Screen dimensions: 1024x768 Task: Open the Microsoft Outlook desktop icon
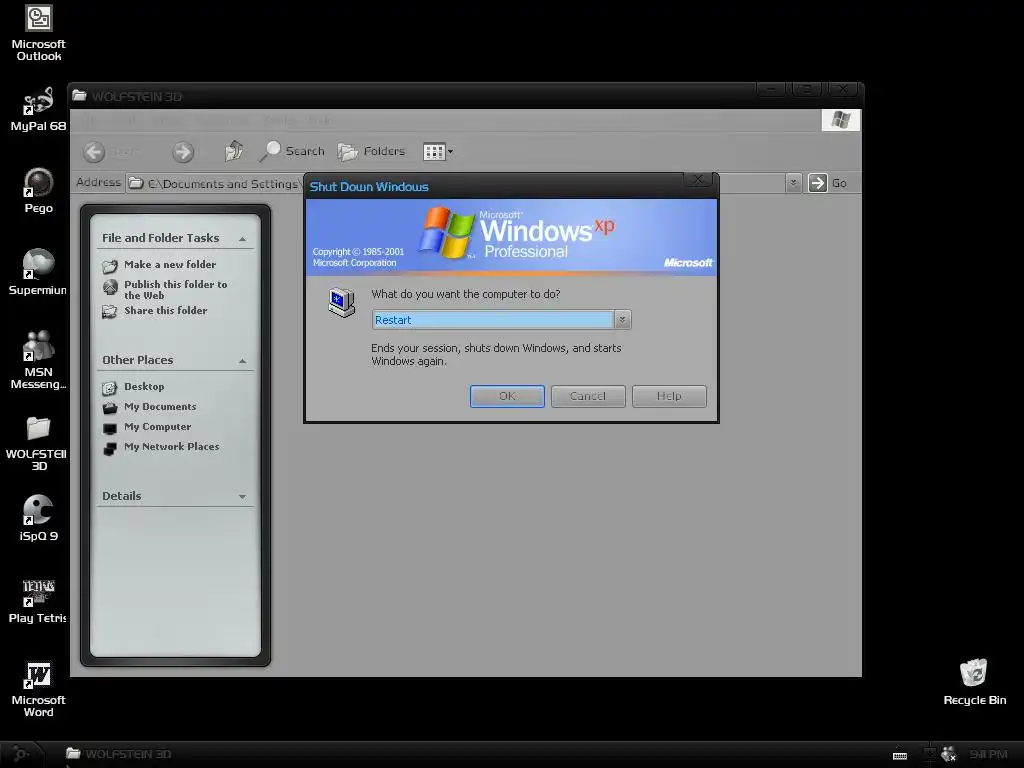point(39,33)
